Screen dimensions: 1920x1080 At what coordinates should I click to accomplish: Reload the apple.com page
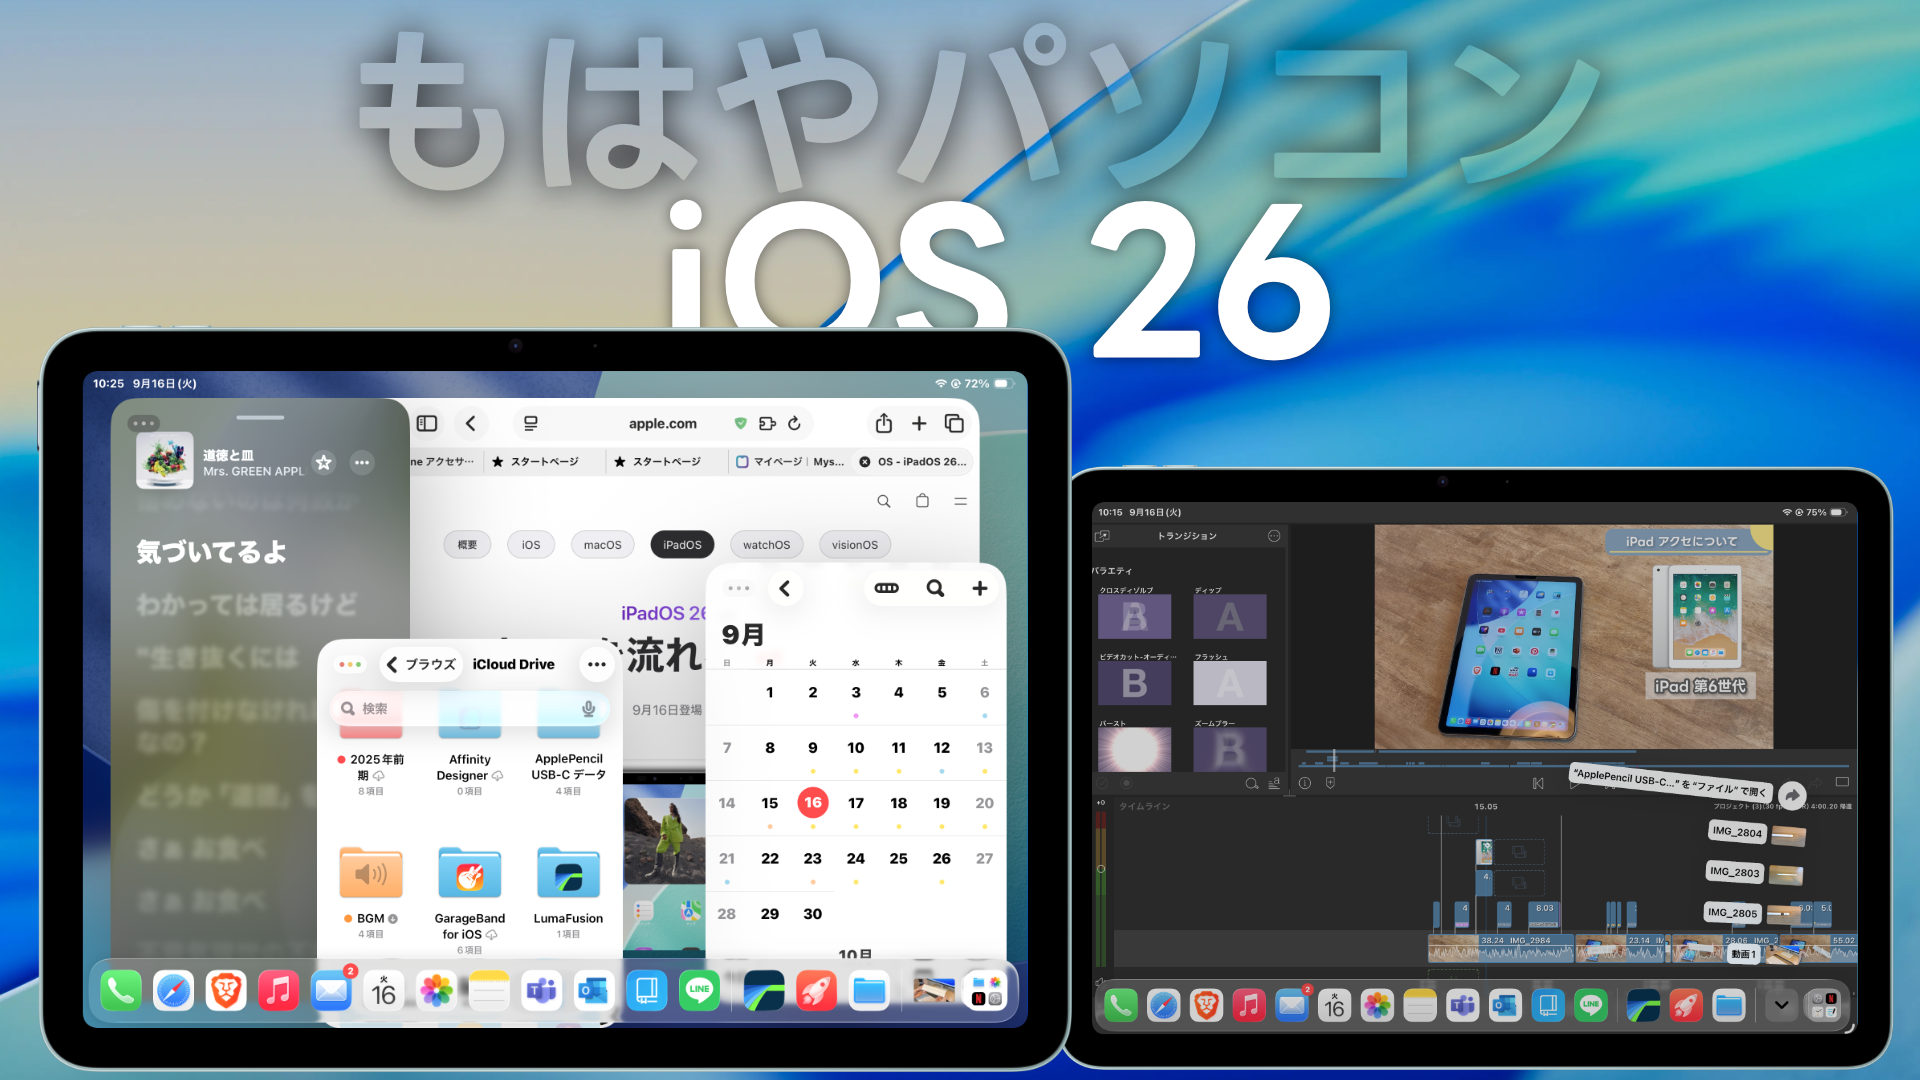tap(794, 423)
